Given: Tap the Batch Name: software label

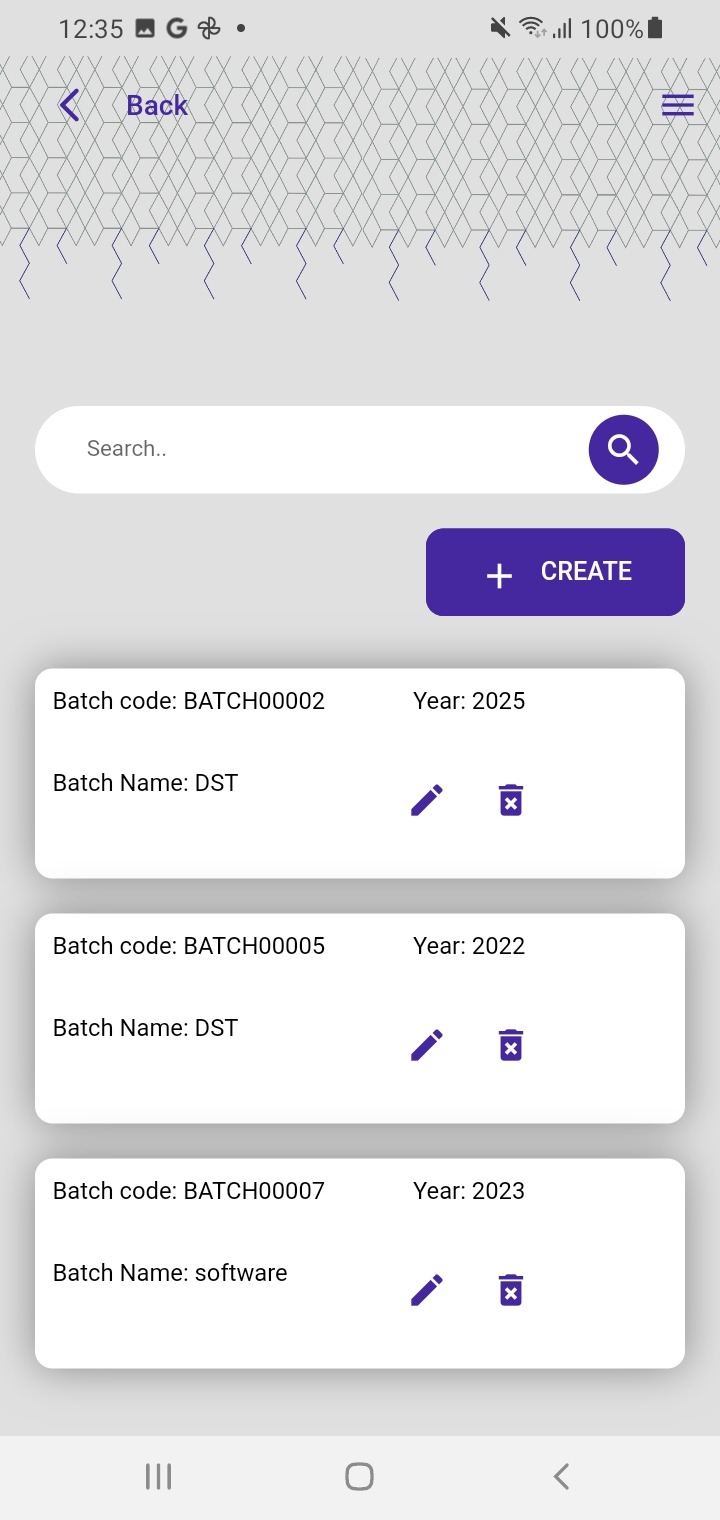Looking at the screenshot, I should [170, 1273].
